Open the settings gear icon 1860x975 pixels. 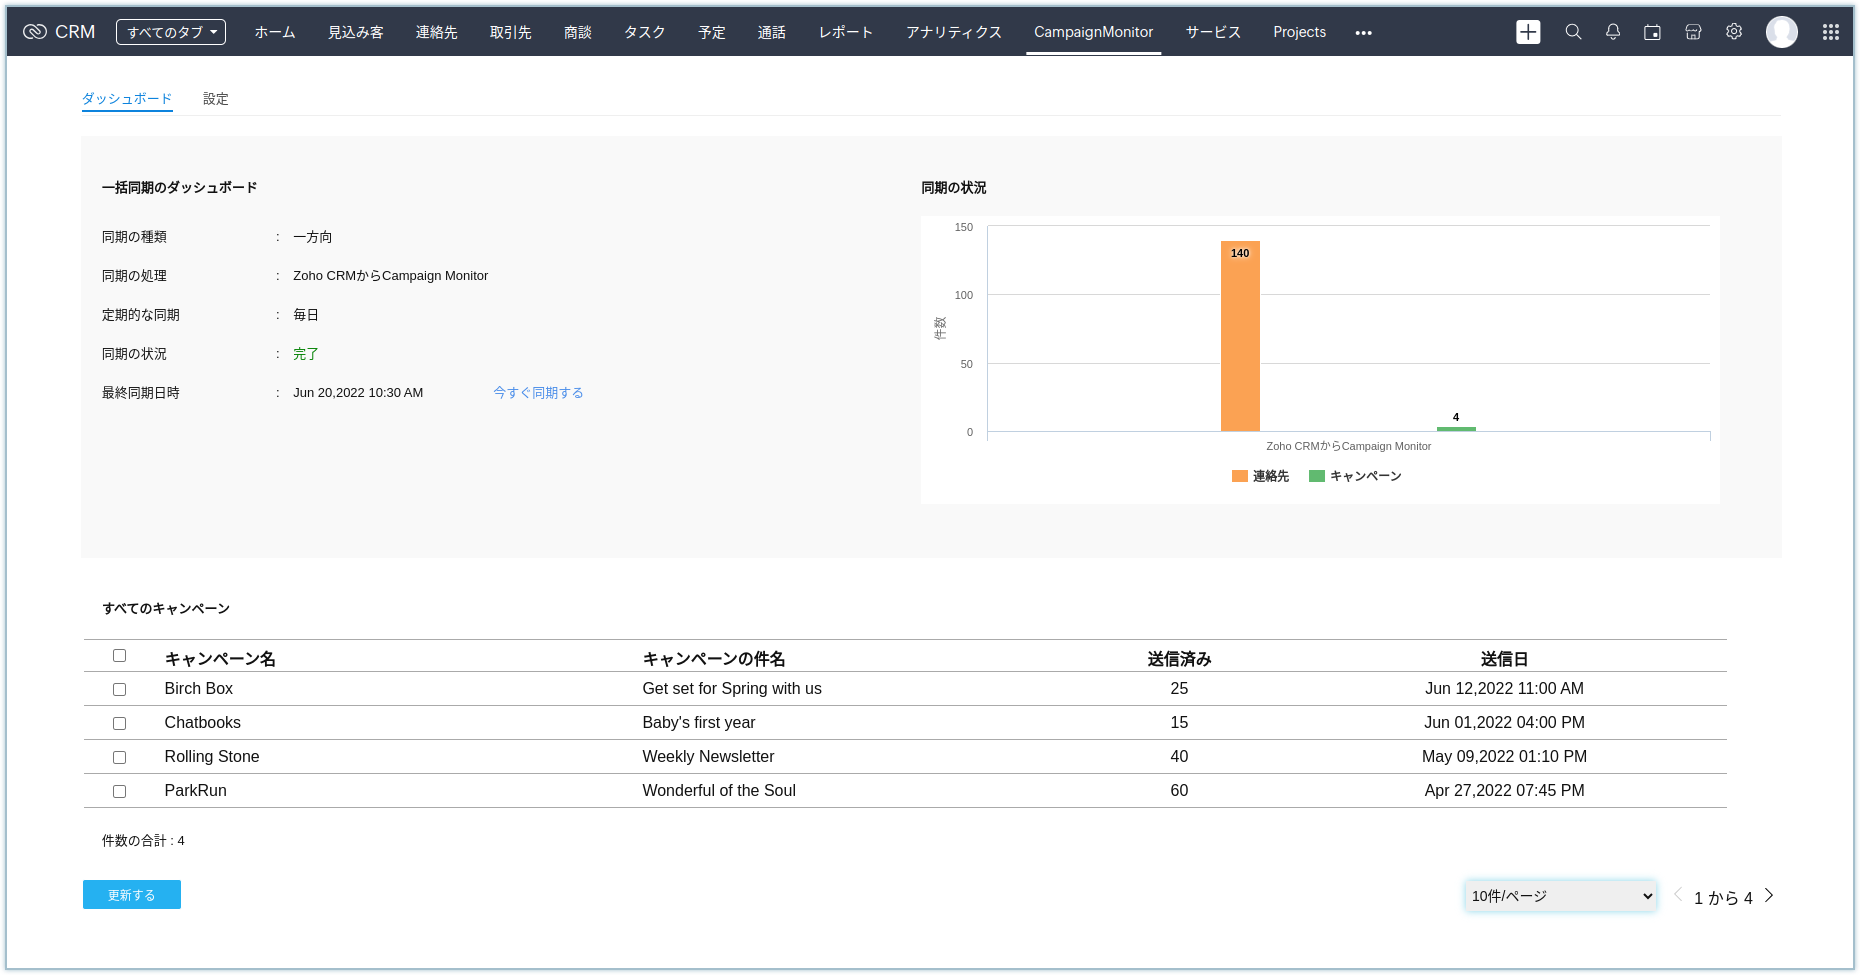click(1734, 32)
